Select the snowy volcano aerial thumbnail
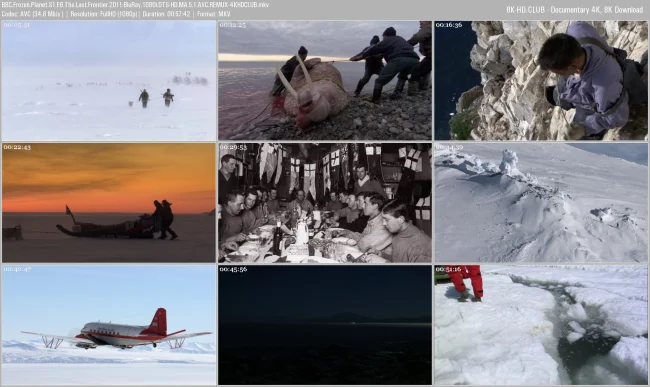 pos(541,203)
